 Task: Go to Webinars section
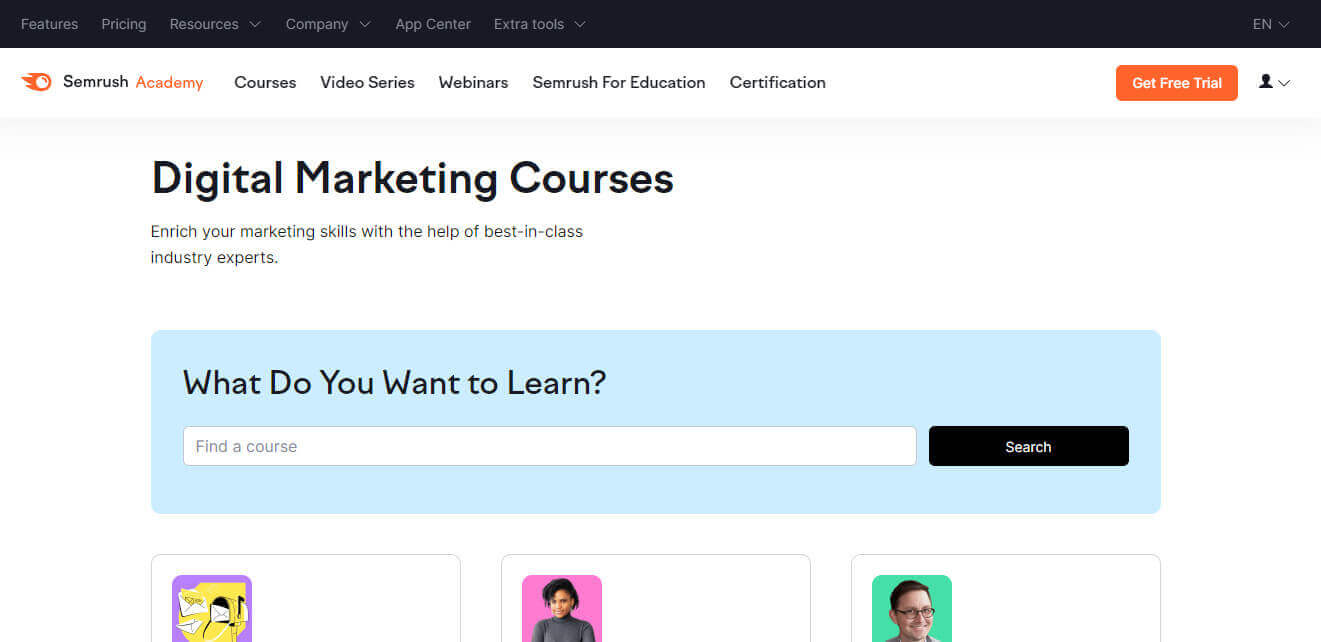coord(473,82)
